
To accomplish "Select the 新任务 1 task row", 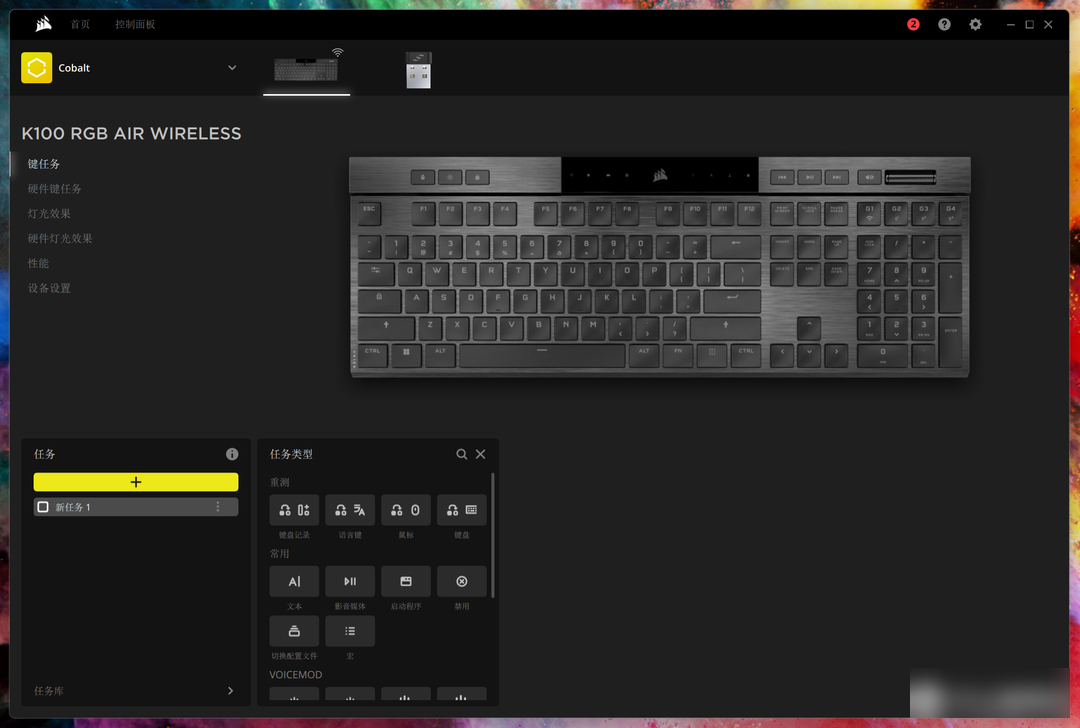I will coord(136,507).
